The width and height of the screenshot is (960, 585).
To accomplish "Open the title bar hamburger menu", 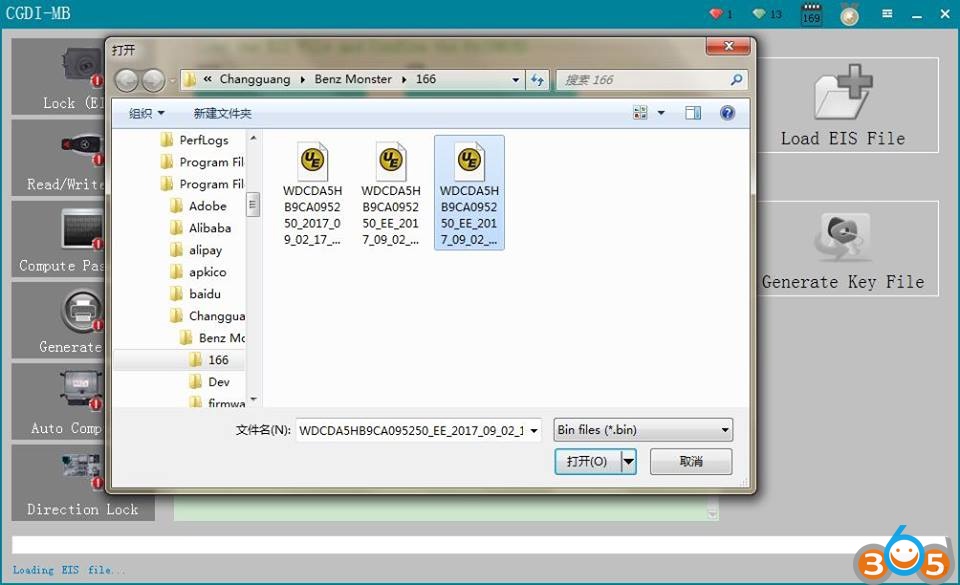I will pos(886,14).
